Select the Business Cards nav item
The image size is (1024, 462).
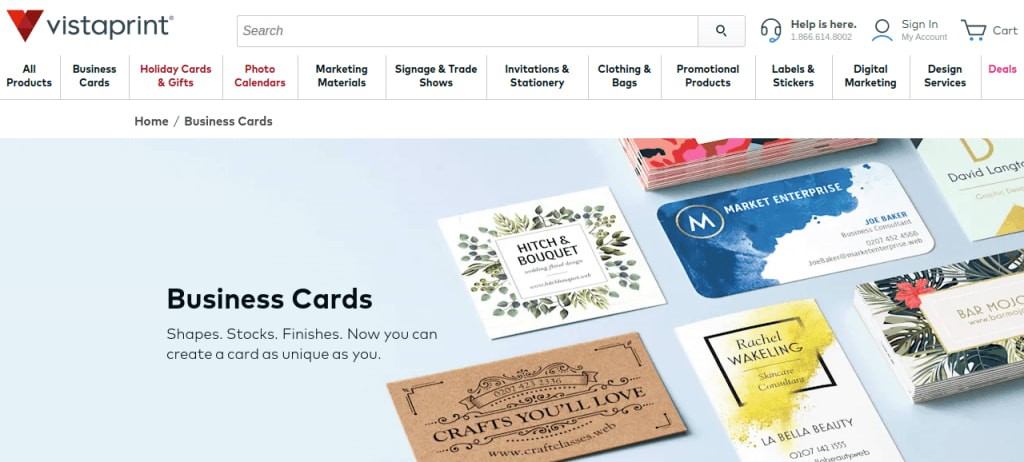click(x=94, y=76)
